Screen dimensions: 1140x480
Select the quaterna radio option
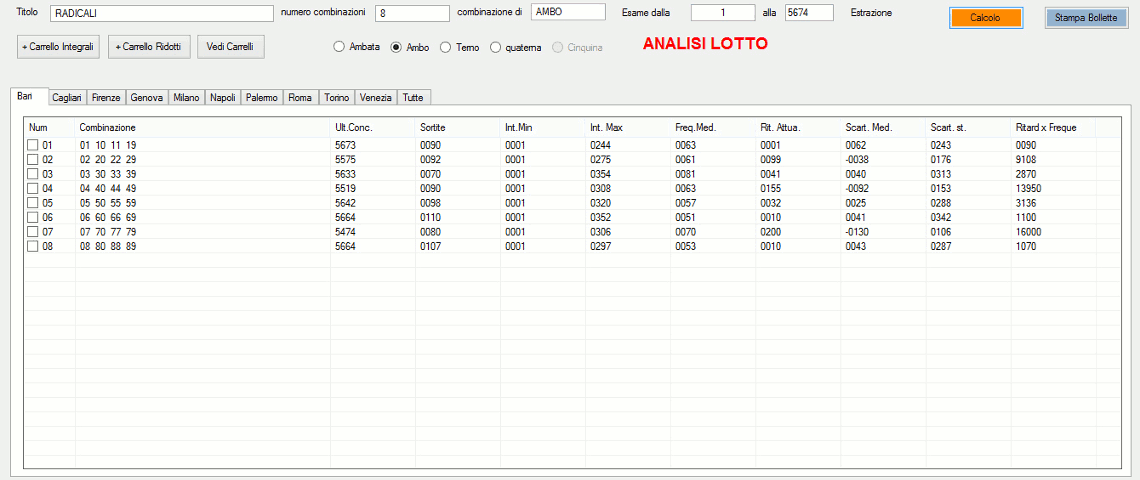pos(495,47)
